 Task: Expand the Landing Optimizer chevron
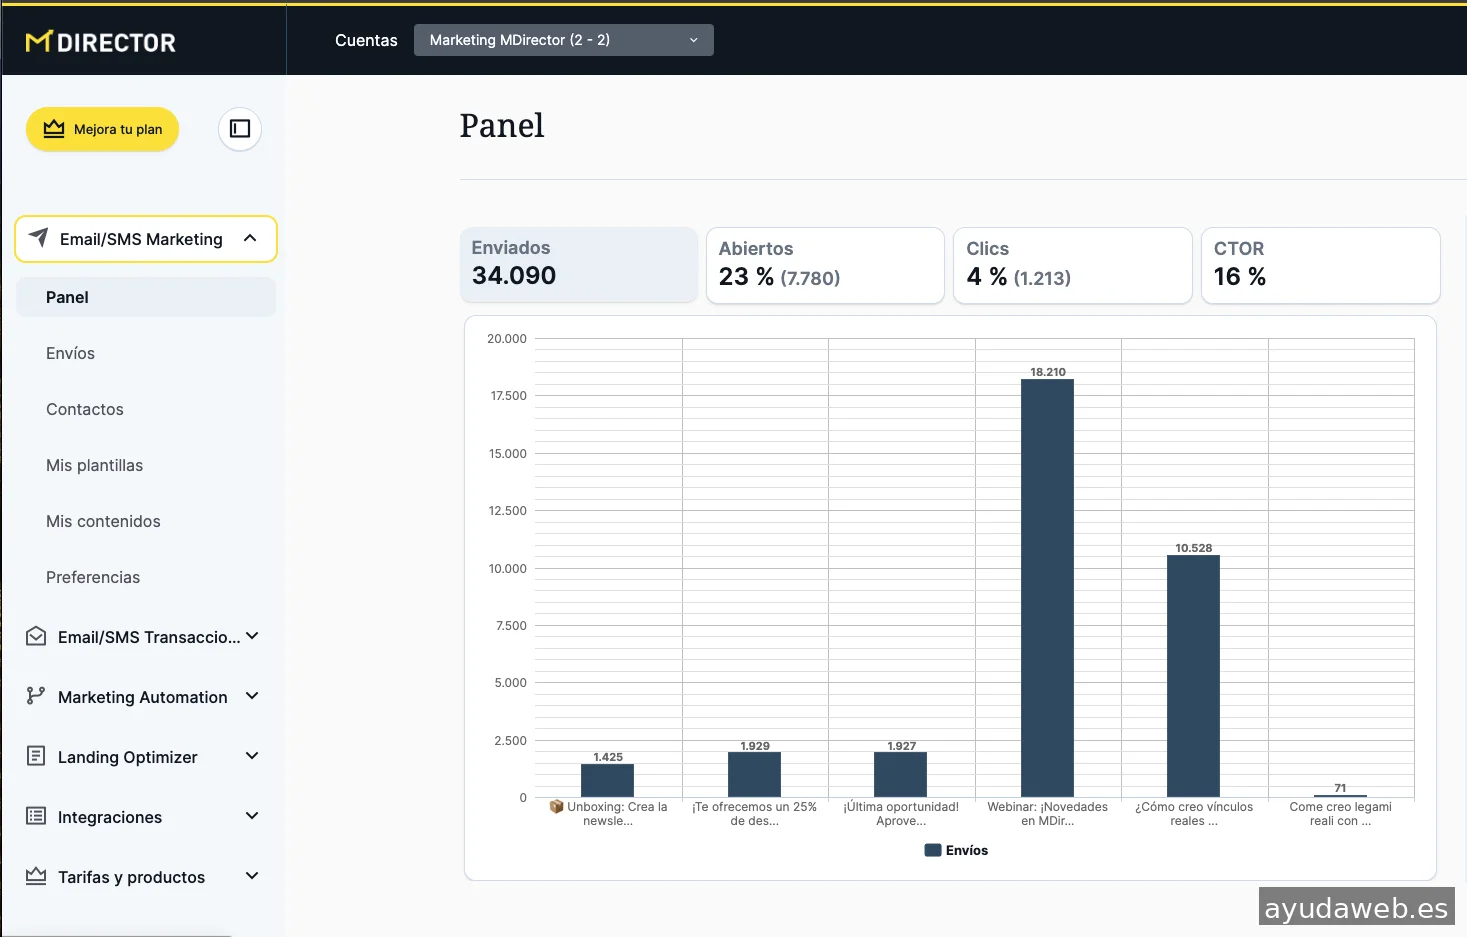pyautogui.click(x=252, y=756)
